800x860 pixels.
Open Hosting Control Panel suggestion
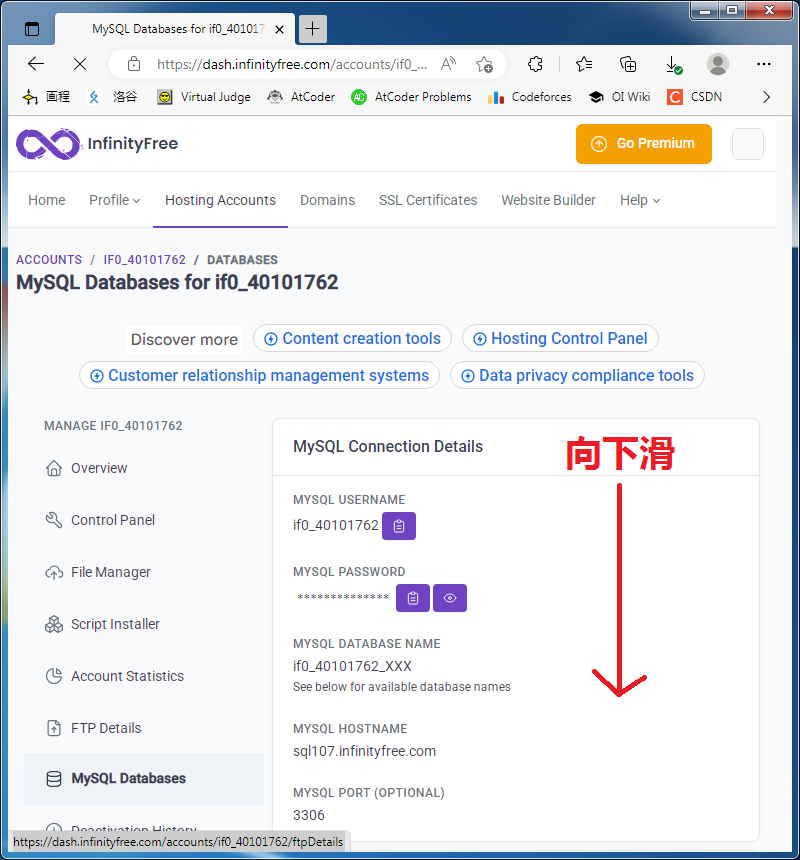tap(560, 338)
